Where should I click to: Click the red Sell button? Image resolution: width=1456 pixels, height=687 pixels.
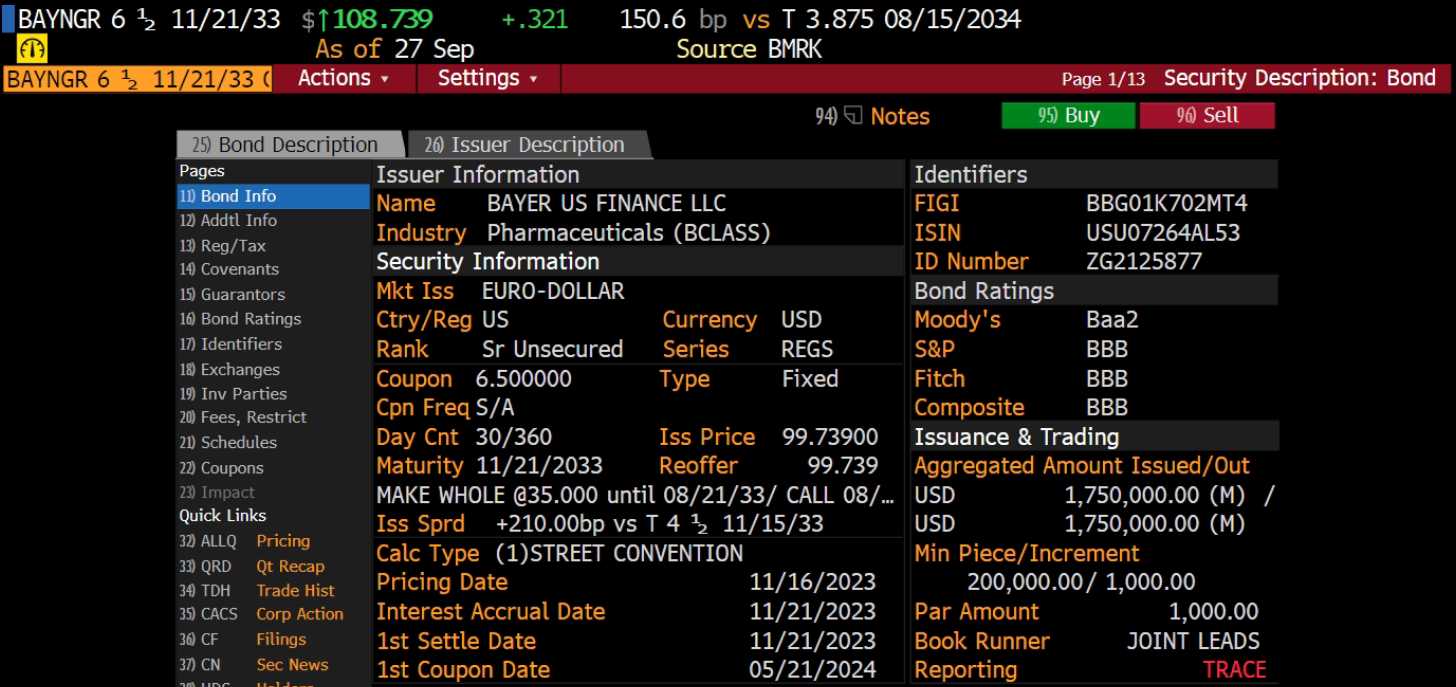(x=1207, y=116)
